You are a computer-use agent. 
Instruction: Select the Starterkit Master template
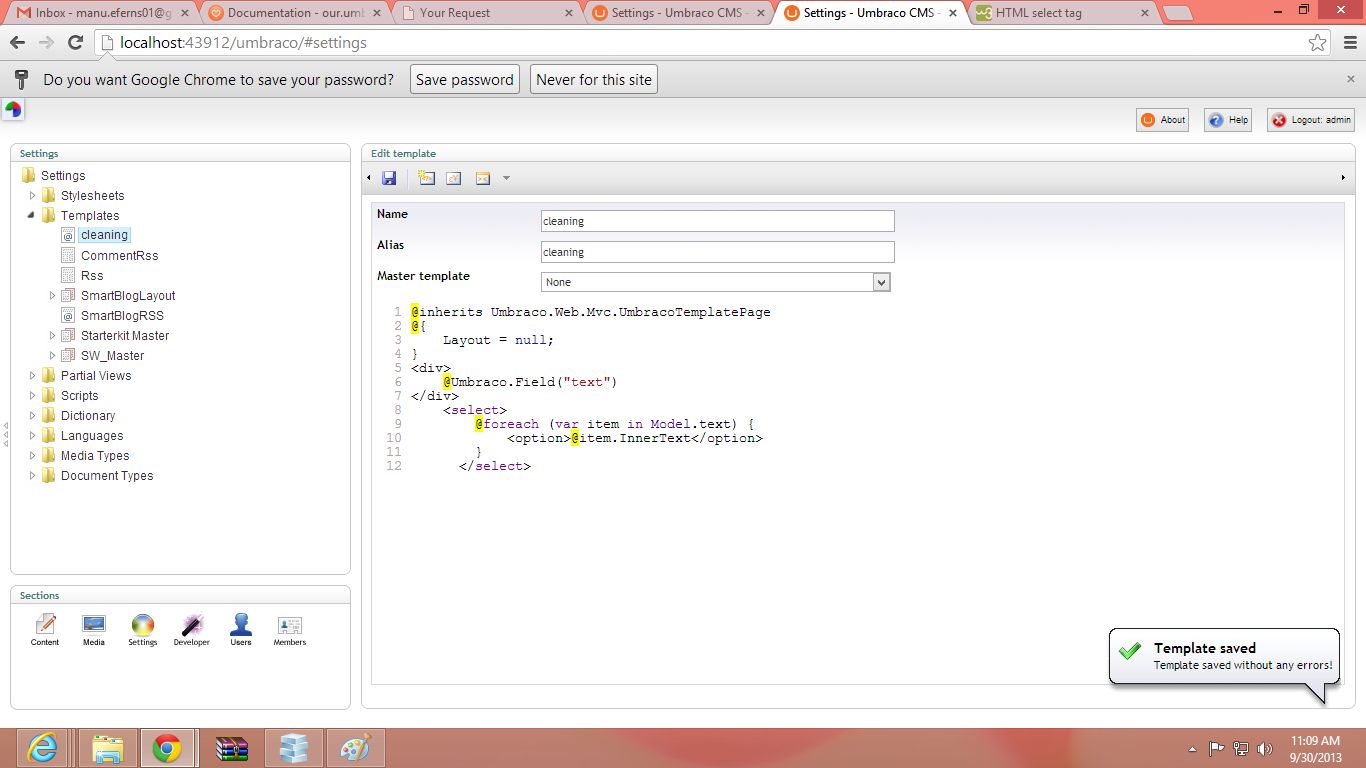[x=125, y=335]
